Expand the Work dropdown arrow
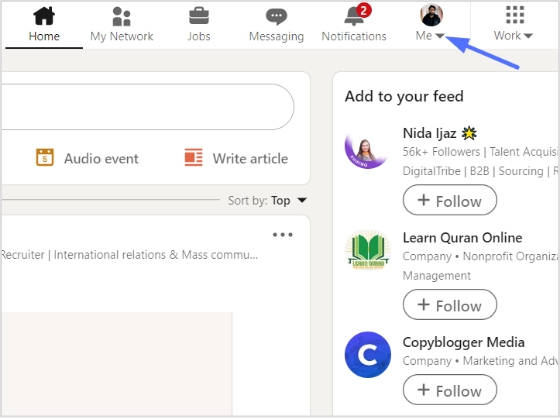 pos(528,36)
